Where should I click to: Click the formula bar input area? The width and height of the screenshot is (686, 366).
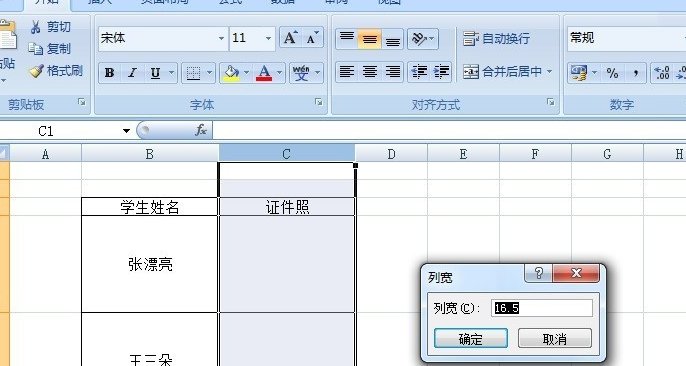[449, 130]
